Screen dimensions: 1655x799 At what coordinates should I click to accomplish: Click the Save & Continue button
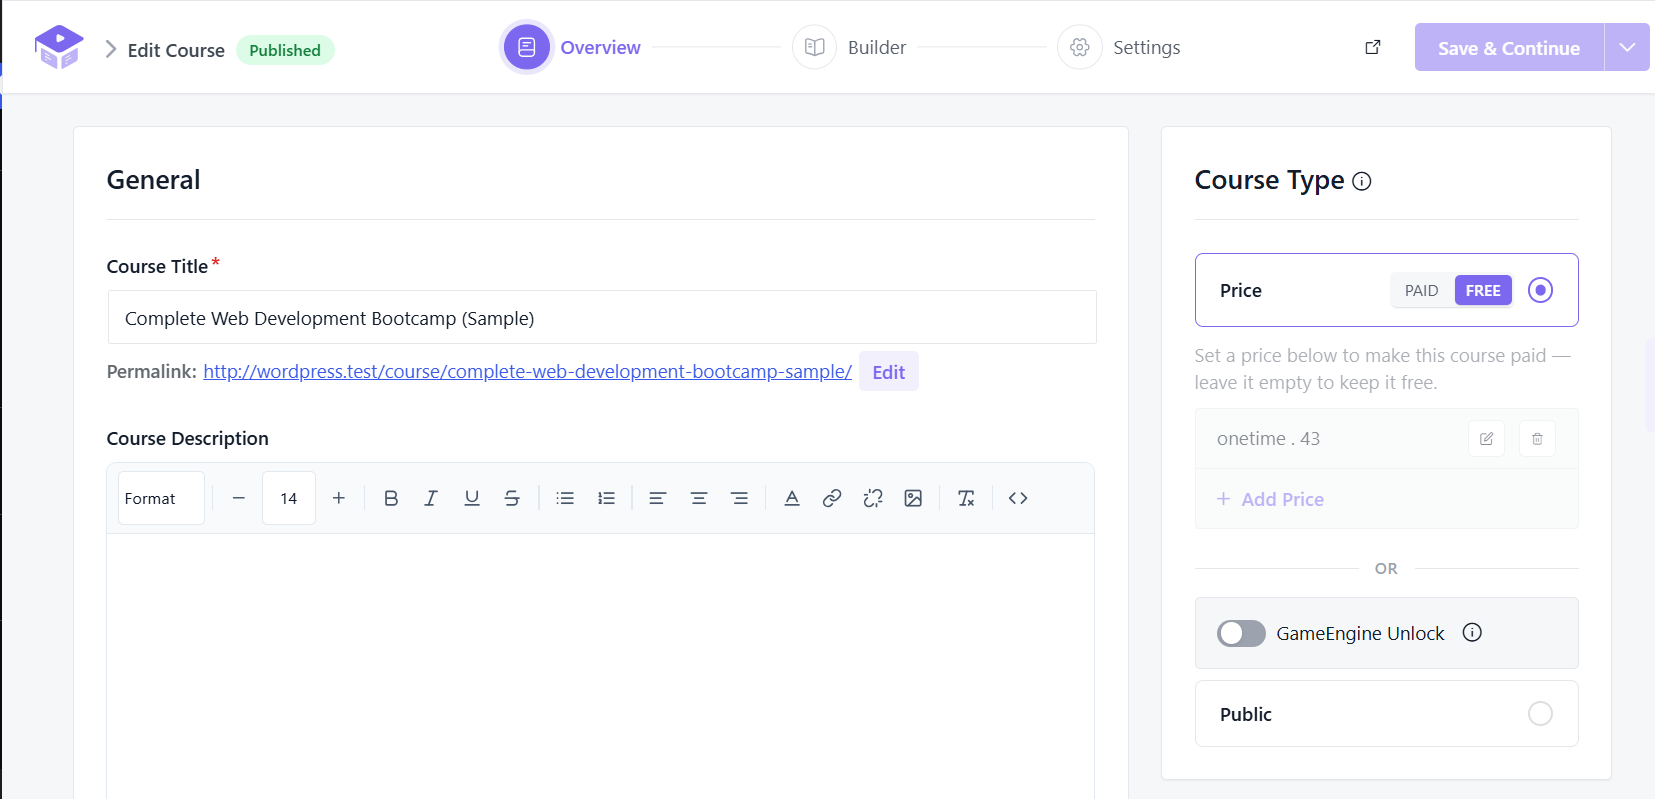click(1509, 47)
